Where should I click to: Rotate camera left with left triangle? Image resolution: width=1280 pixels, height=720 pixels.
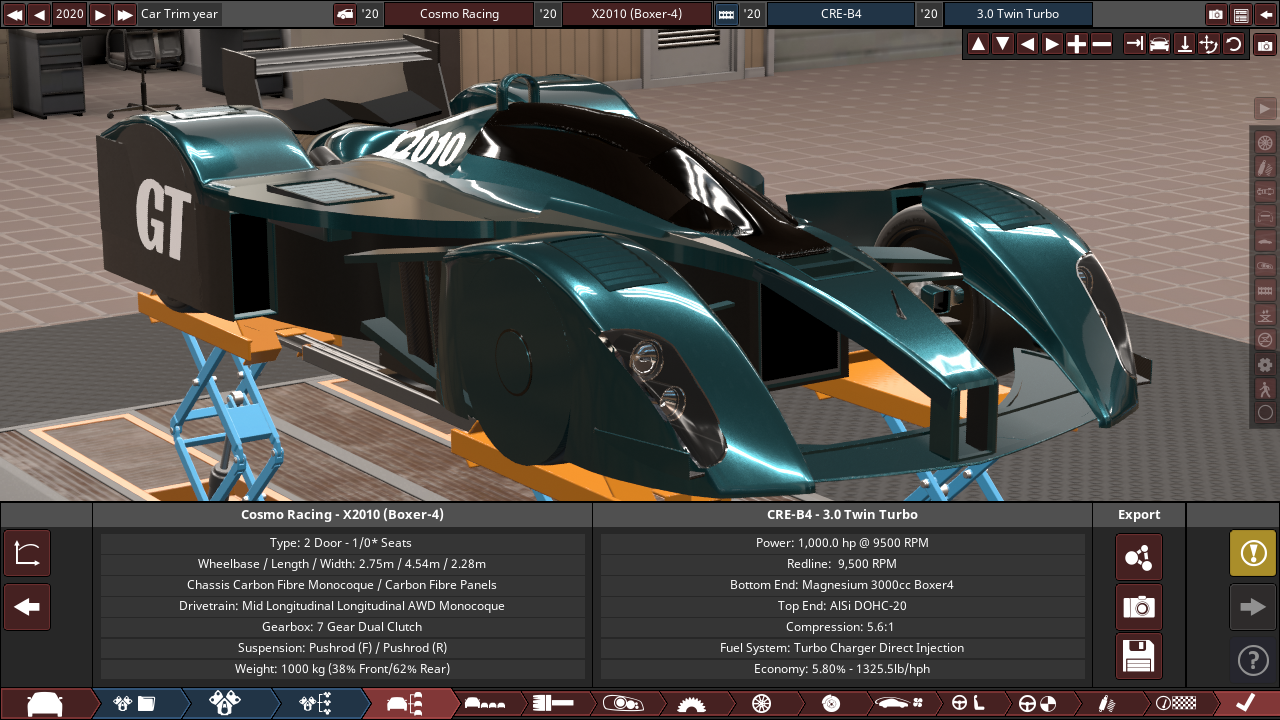[x=1027, y=44]
